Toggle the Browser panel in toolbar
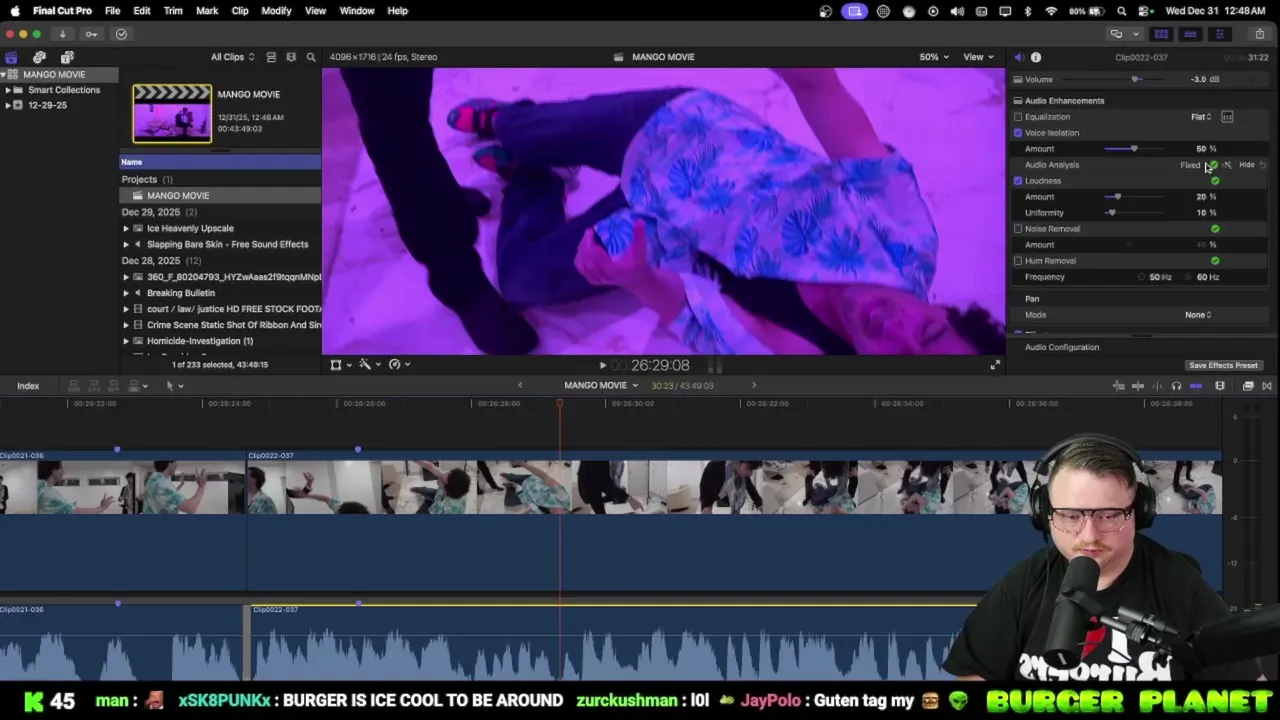Viewport: 1280px width, 720px height. [1161, 34]
